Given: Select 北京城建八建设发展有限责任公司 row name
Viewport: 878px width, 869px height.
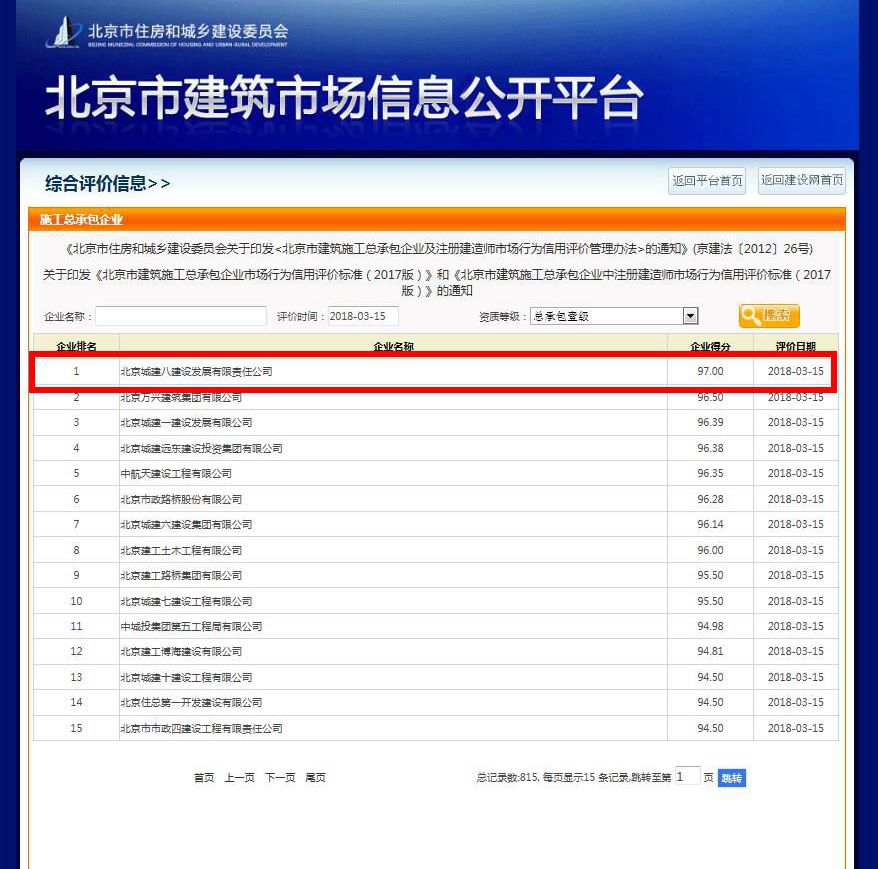Looking at the screenshot, I should (x=197, y=371).
